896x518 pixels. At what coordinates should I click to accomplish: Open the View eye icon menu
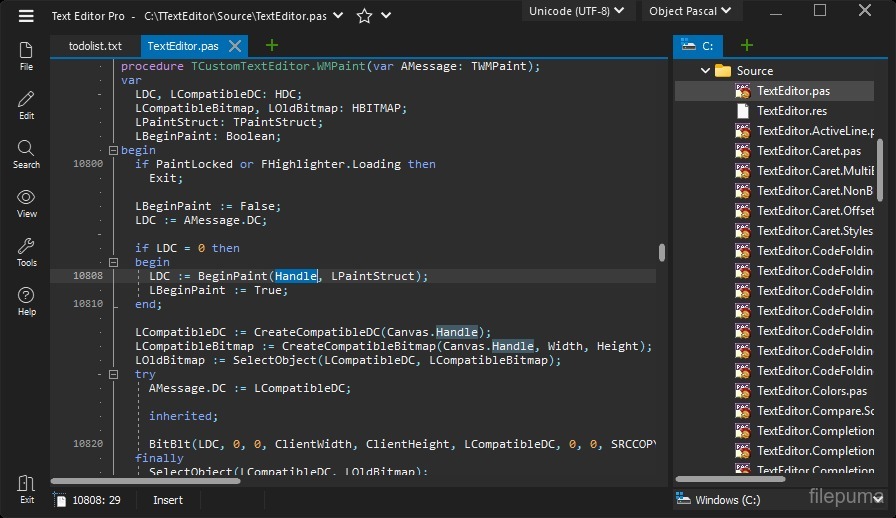pyautogui.click(x=26, y=202)
